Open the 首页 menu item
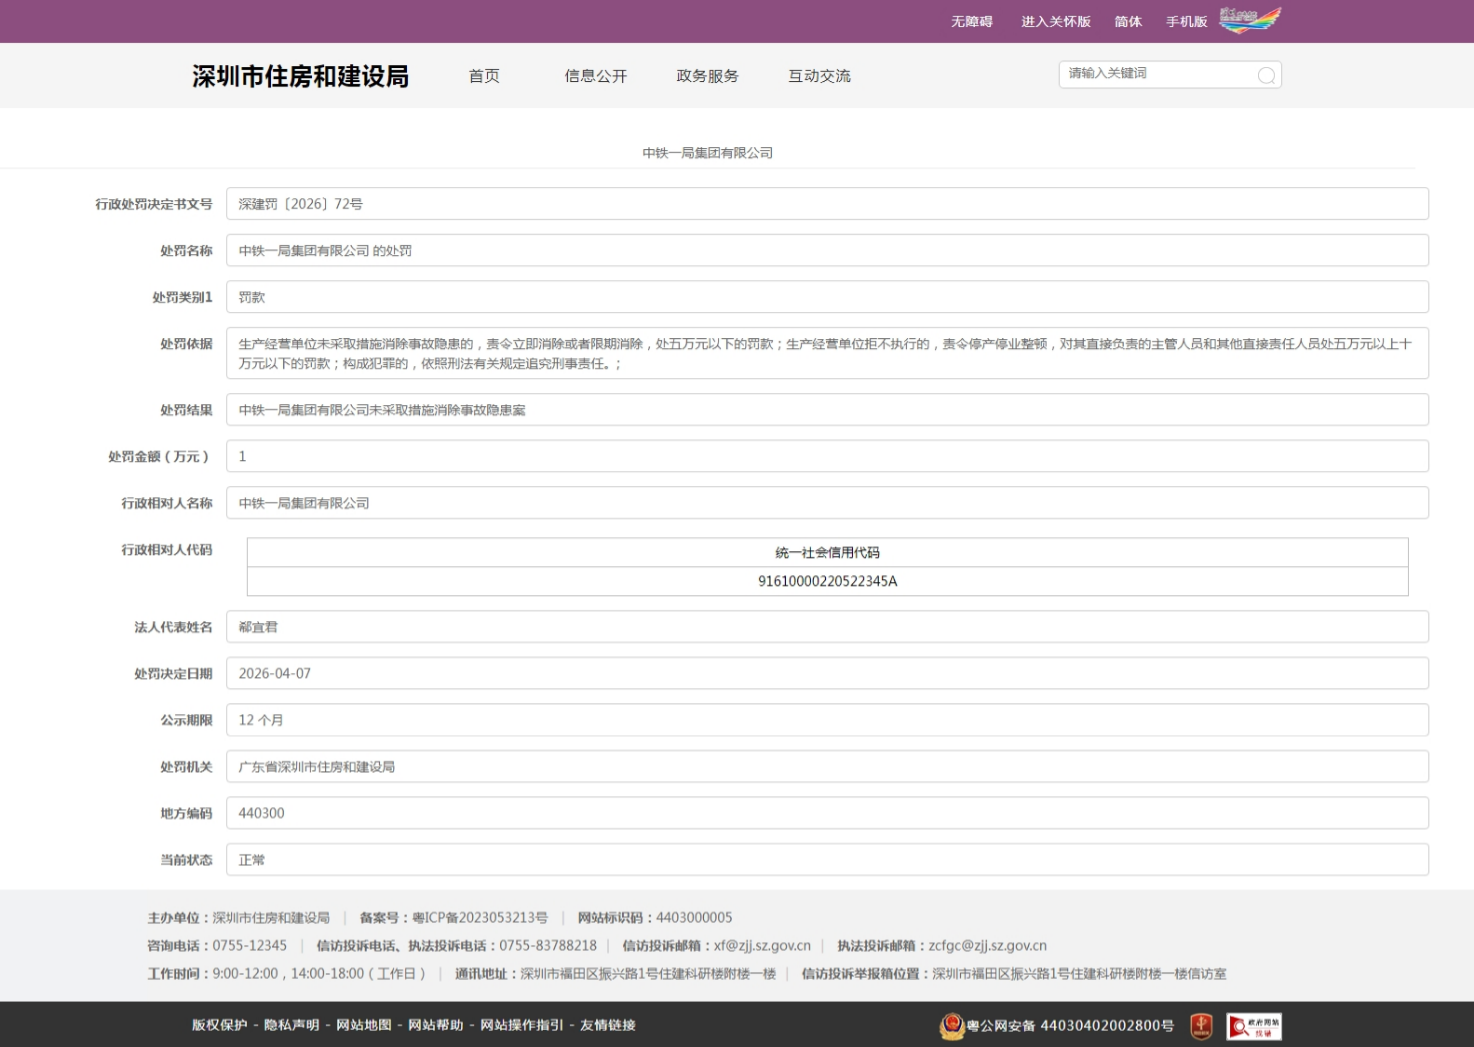This screenshot has width=1474, height=1047. click(x=484, y=76)
